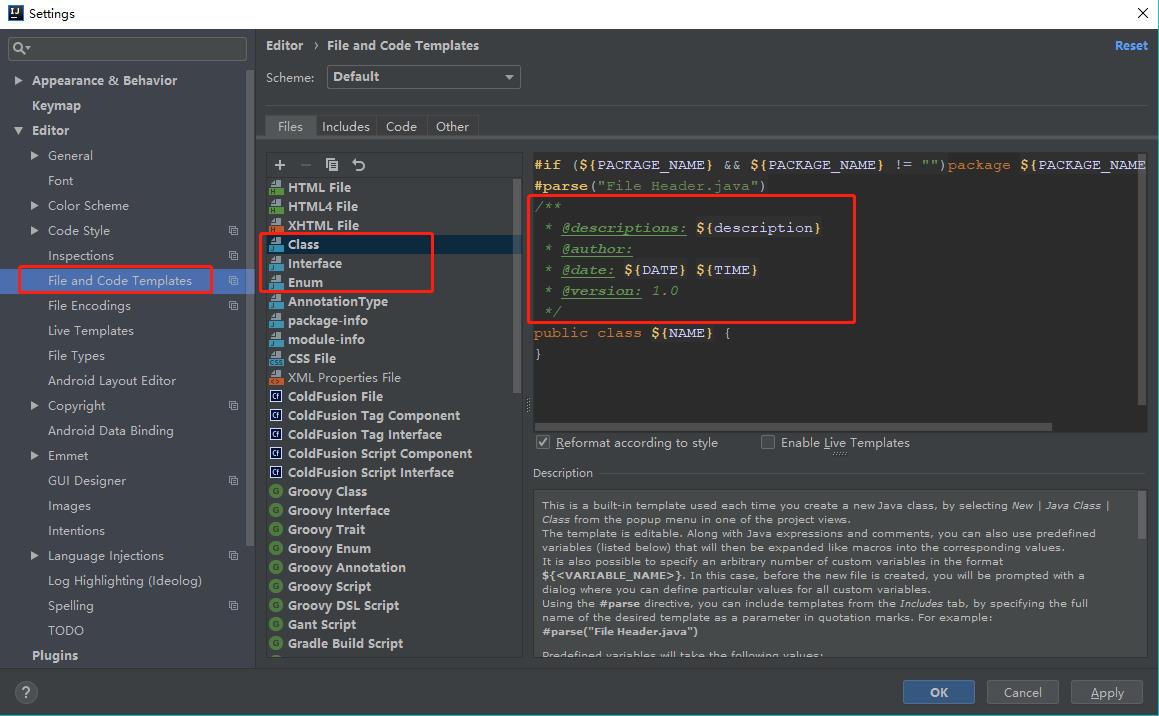
Task: Switch to the Files tab
Action: (290, 126)
